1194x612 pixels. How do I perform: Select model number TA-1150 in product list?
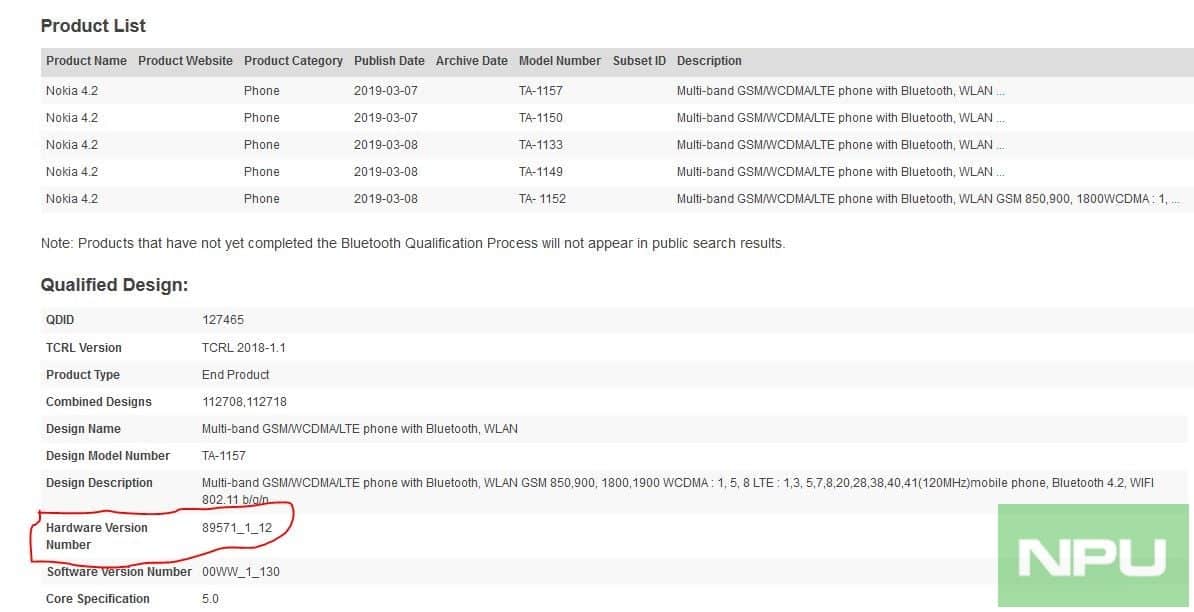pyautogui.click(x=540, y=118)
